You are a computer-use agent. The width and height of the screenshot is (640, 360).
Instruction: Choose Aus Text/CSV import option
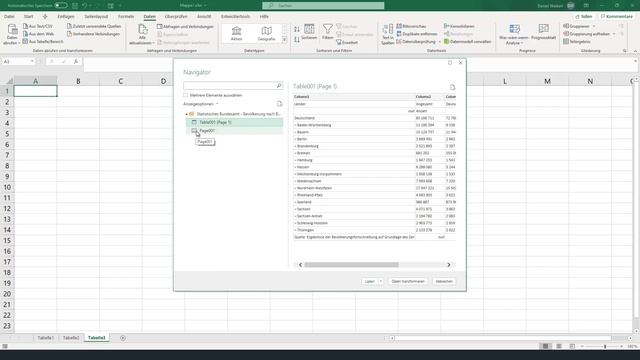point(38,26)
